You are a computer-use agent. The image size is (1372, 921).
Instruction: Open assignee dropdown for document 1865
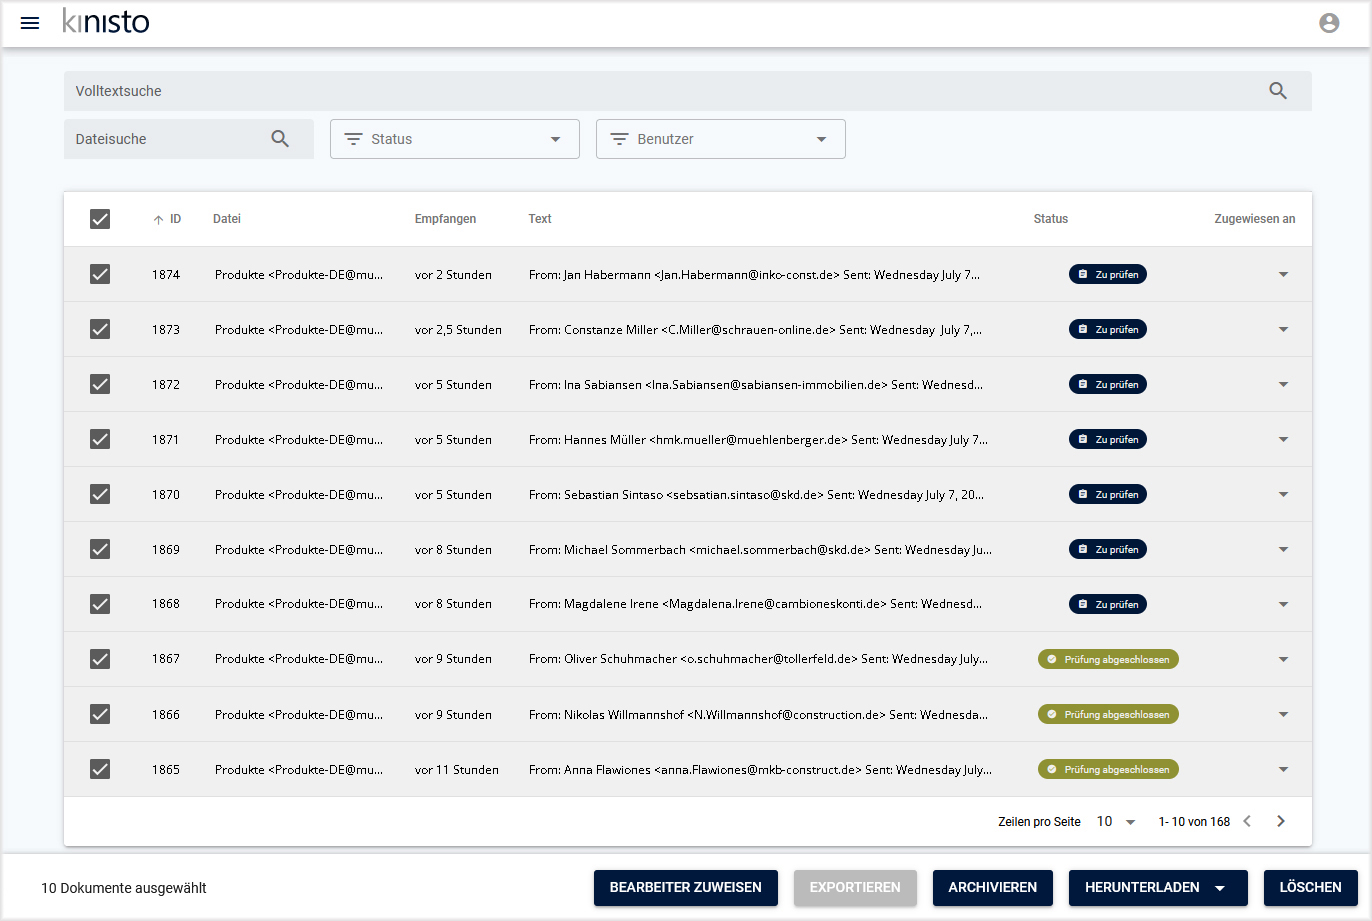(1283, 769)
